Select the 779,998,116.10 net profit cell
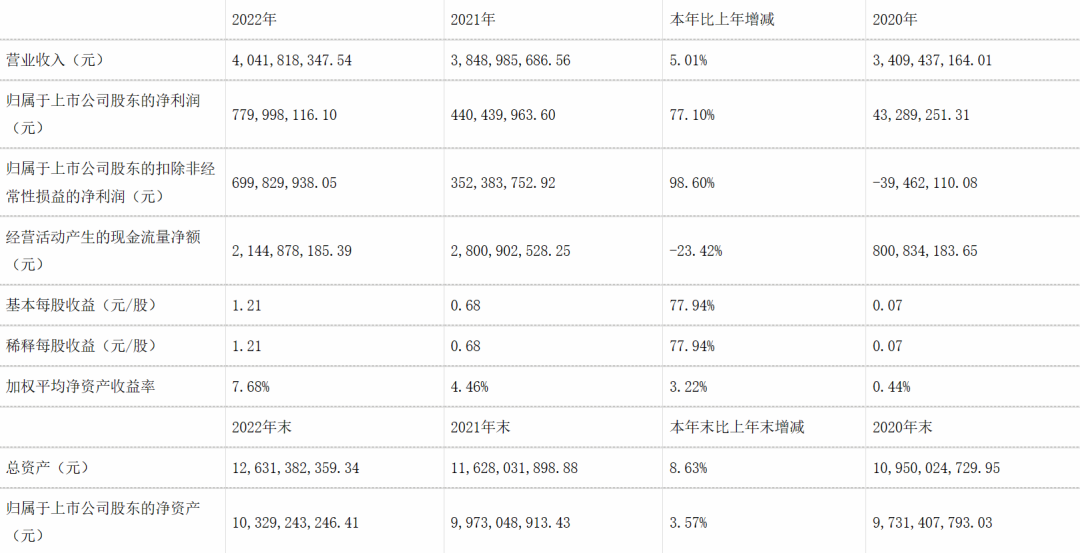The width and height of the screenshot is (1080, 553). (283, 115)
